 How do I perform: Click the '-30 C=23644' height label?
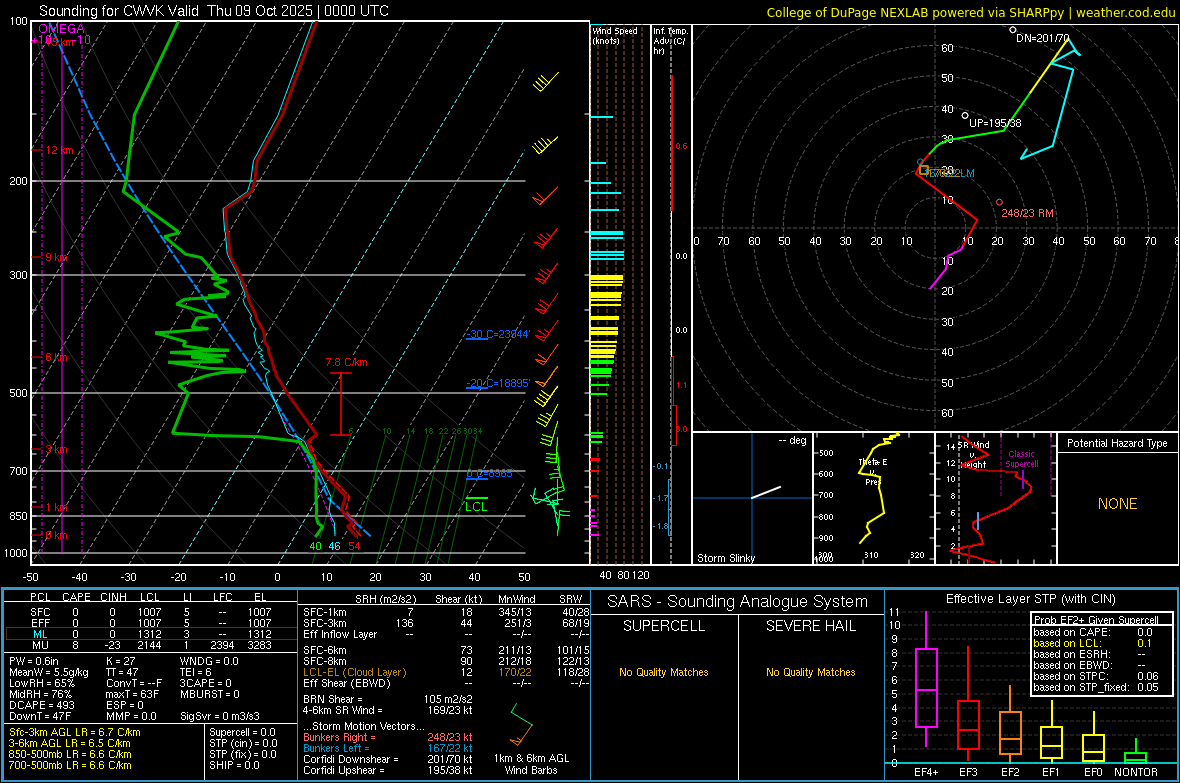pyautogui.click(x=497, y=334)
